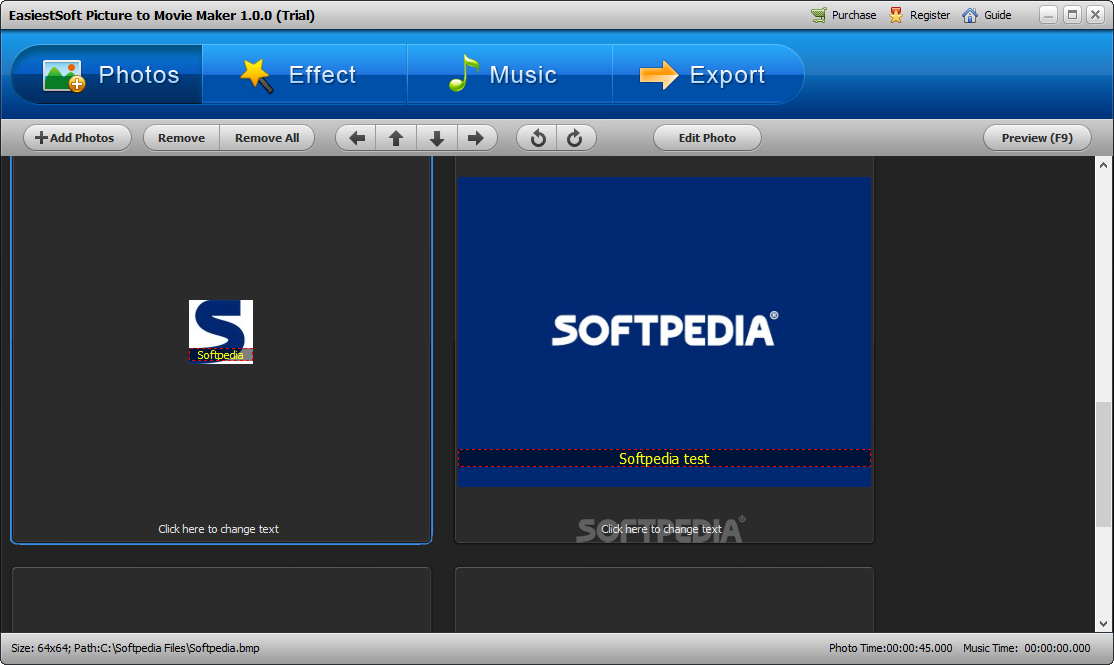Move photo right with right arrow
Image resolution: width=1114 pixels, height=665 pixels.
pos(476,138)
